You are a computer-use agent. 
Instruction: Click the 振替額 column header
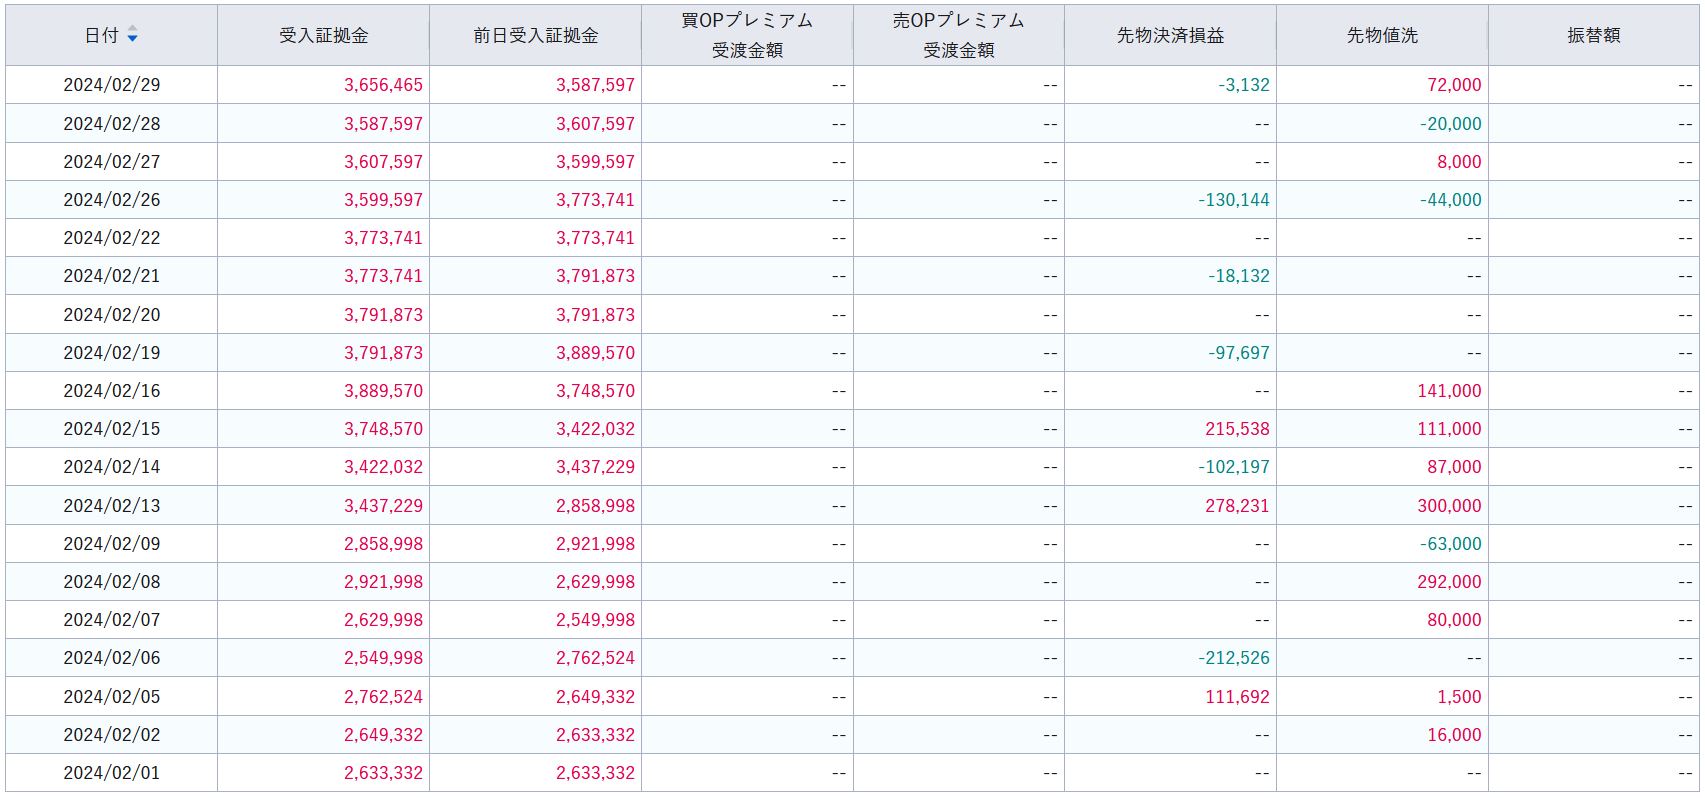pos(1593,36)
